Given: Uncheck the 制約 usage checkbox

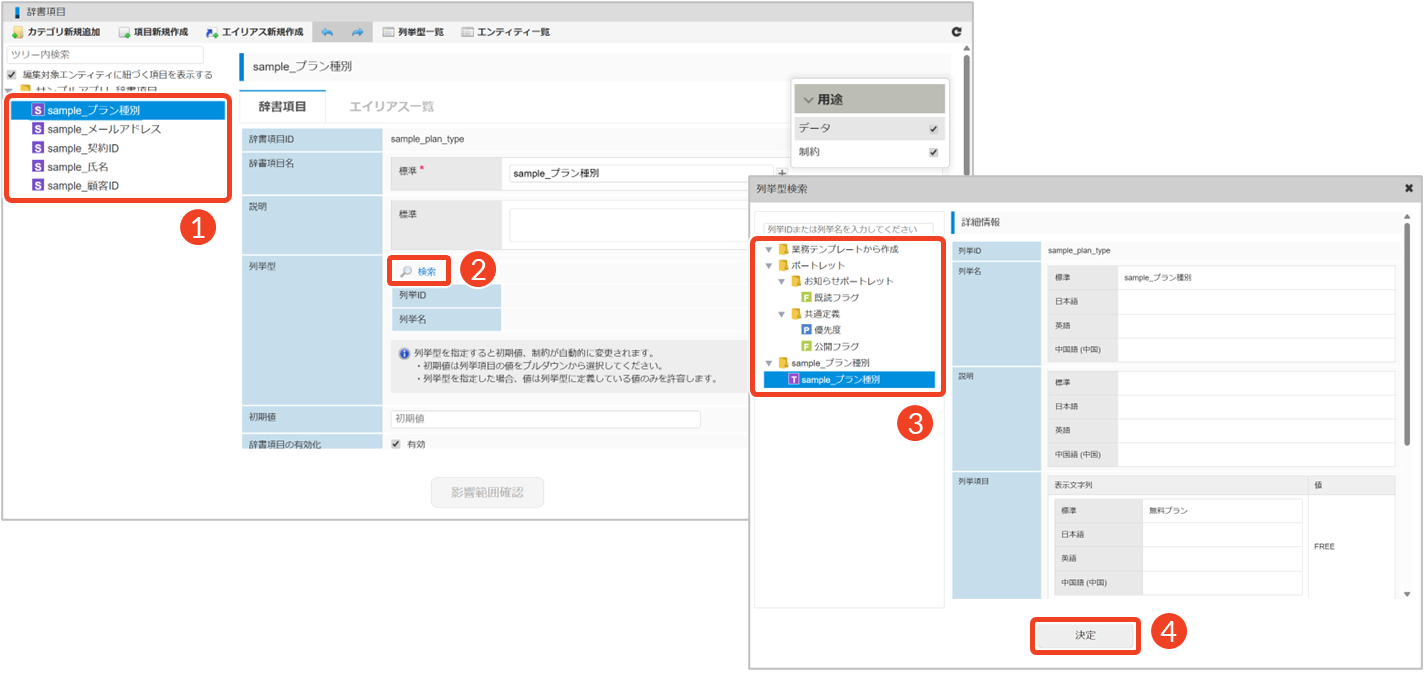Looking at the screenshot, I should click(x=933, y=153).
